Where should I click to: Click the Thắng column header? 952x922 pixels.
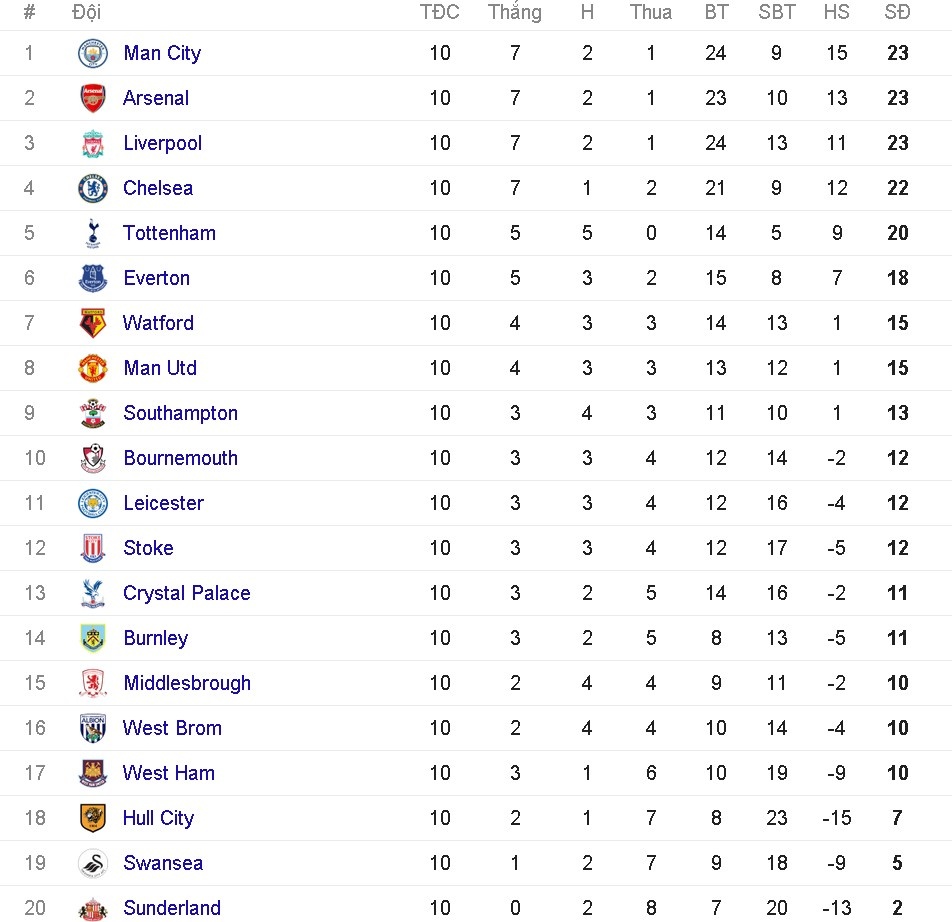click(x=514, y=12)
